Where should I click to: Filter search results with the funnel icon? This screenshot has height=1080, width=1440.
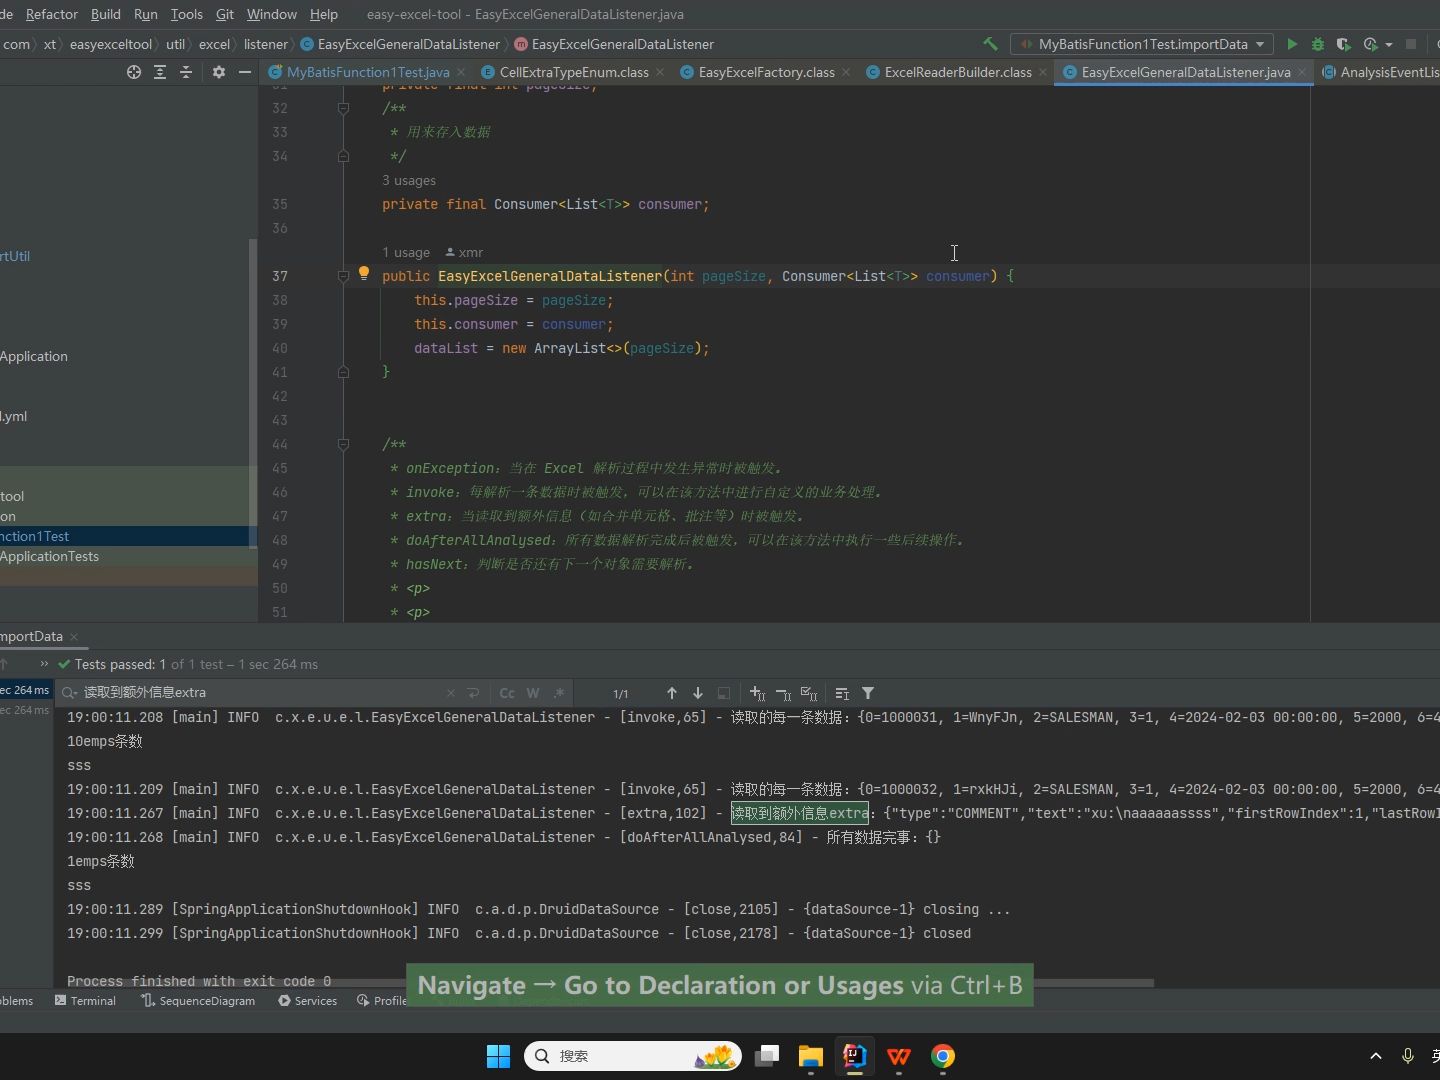click(x=868, y=693)
